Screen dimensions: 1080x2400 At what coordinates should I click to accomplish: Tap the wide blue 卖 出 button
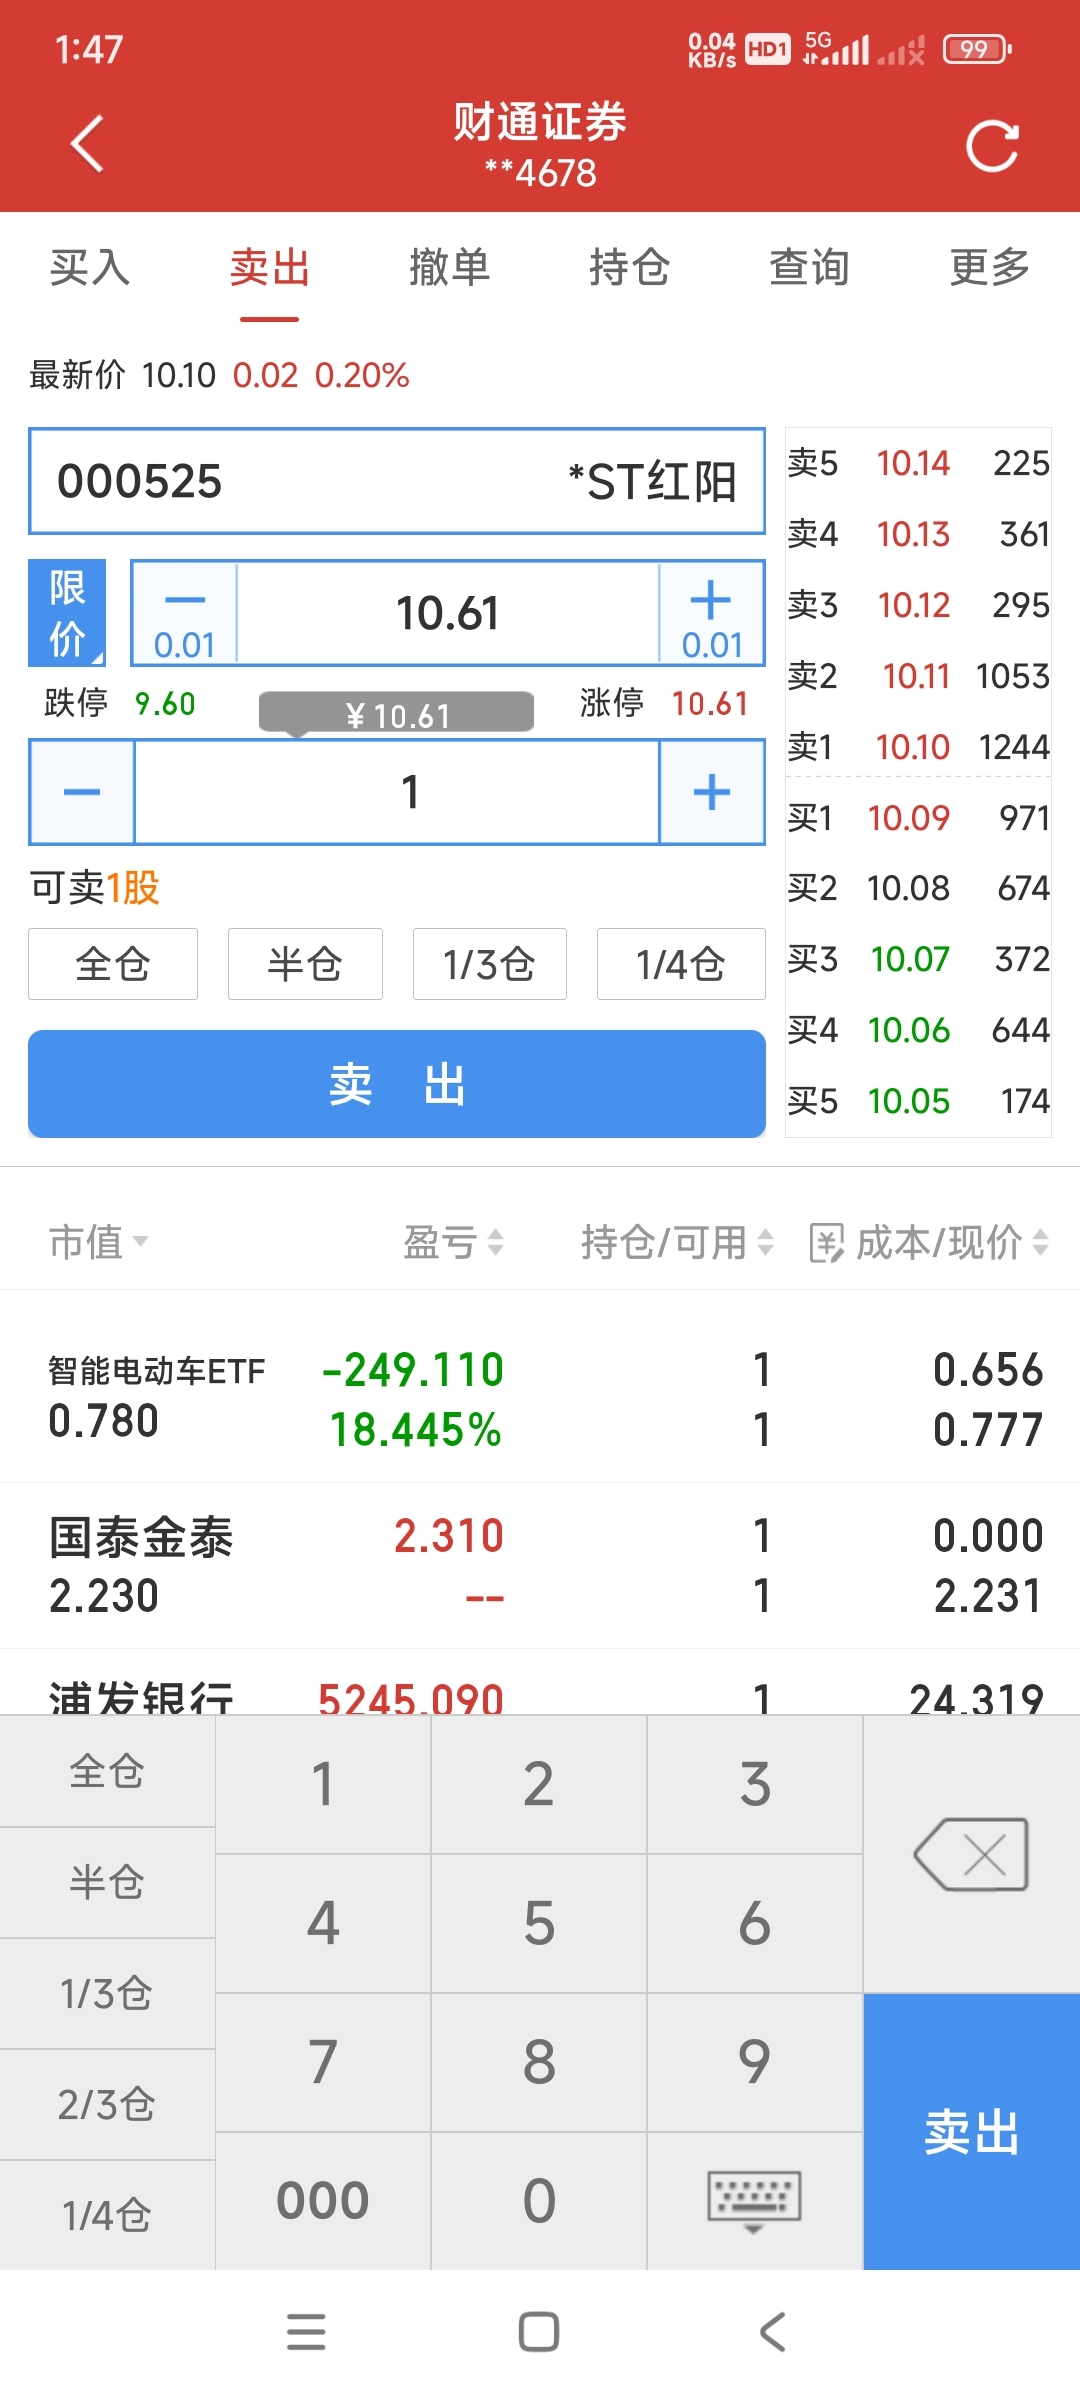(x=397, y=1084)
